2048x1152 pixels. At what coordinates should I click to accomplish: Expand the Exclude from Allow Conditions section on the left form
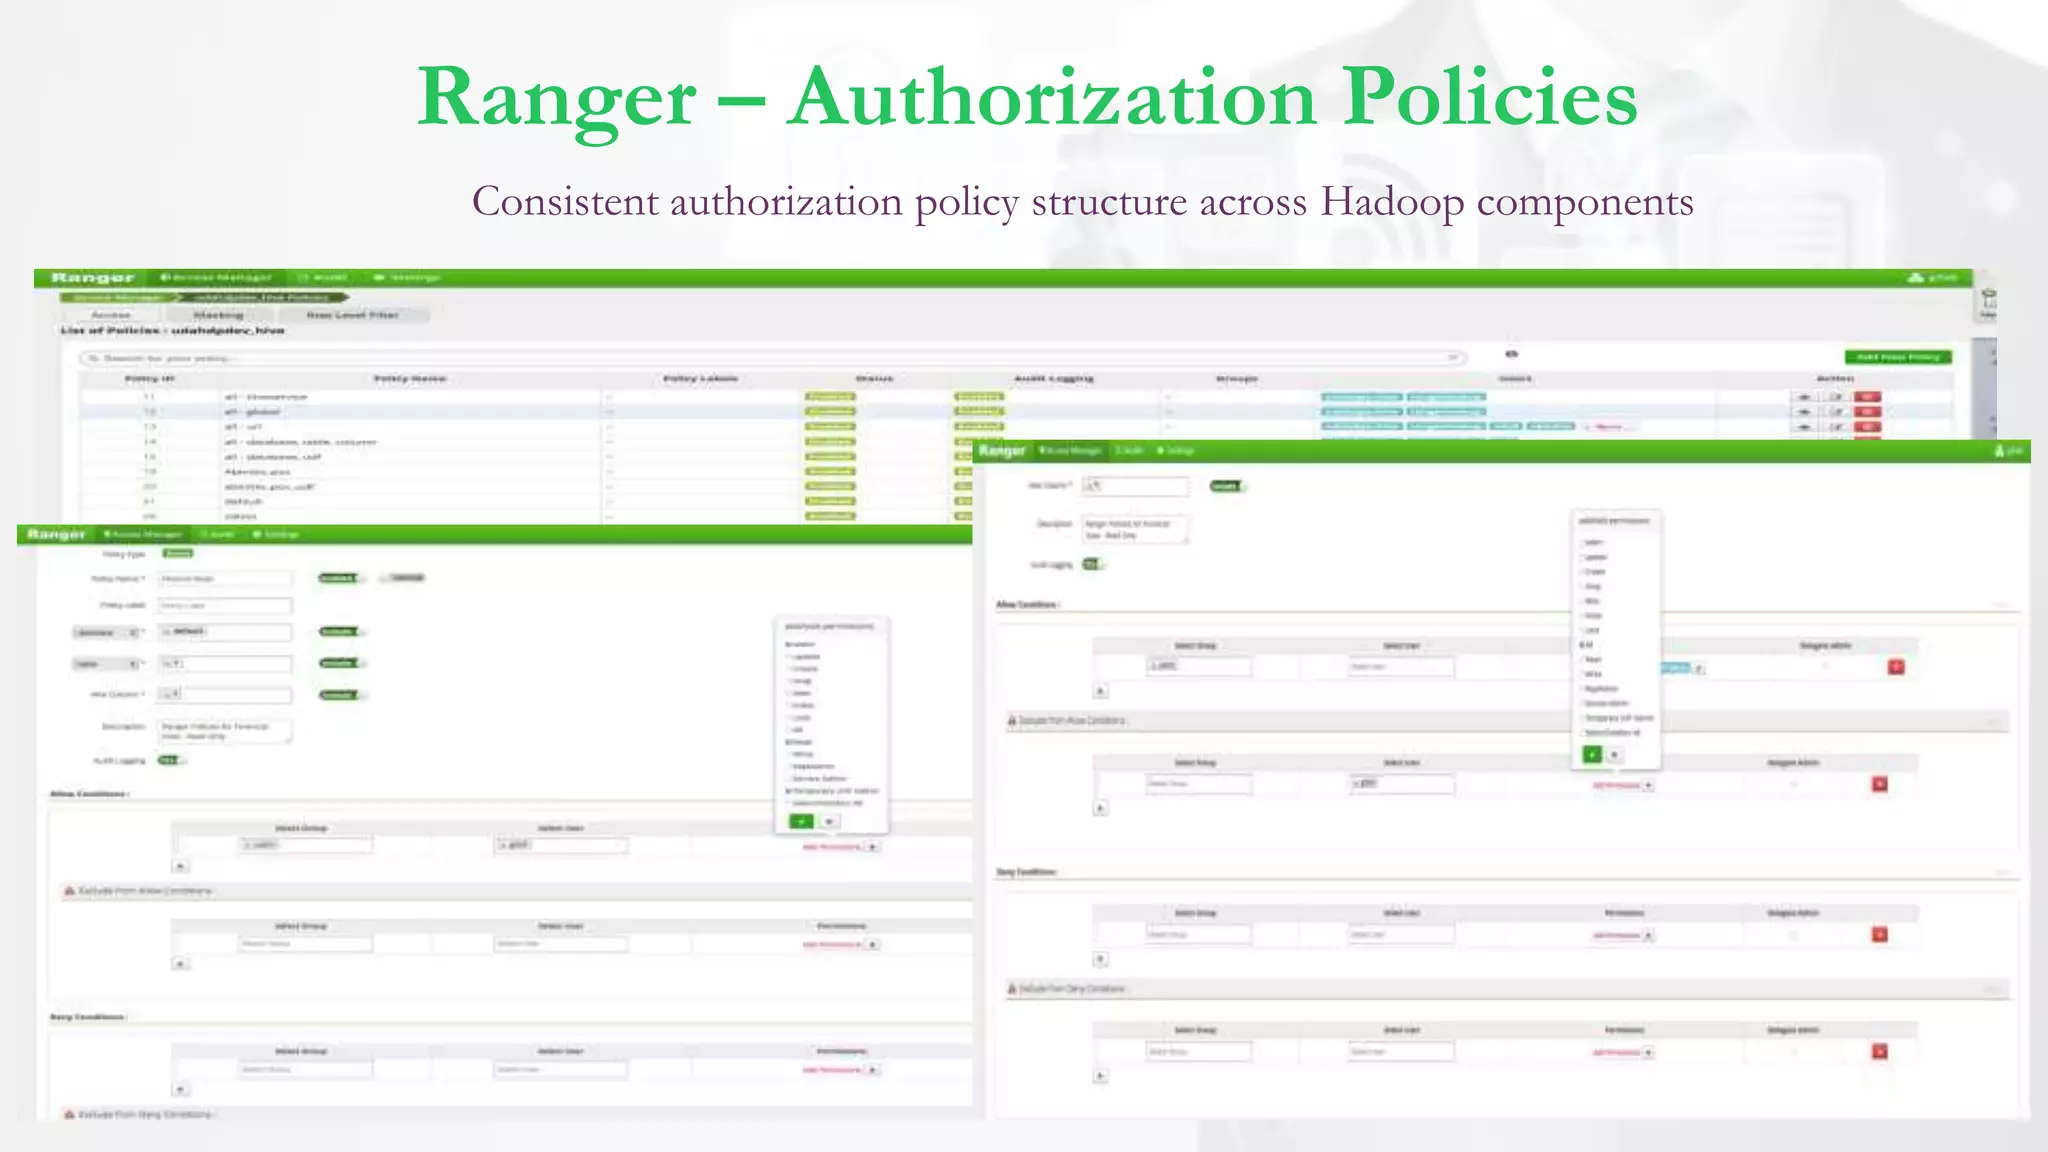tap(145, 891)
